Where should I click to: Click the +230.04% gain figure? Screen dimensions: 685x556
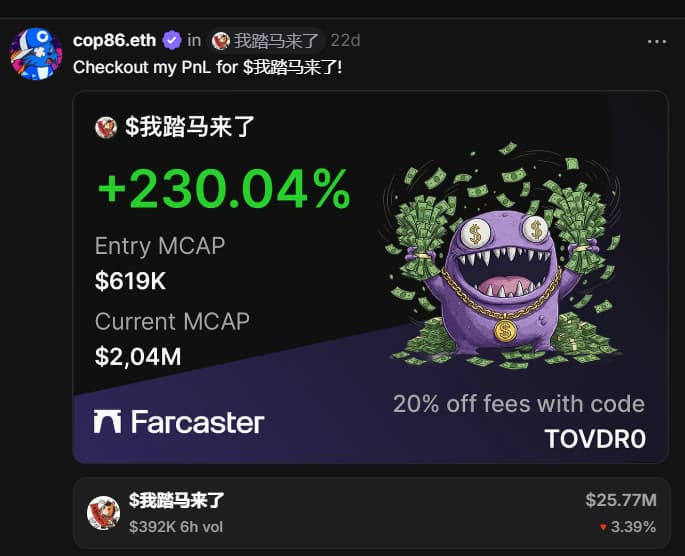(x=225, y=190)
